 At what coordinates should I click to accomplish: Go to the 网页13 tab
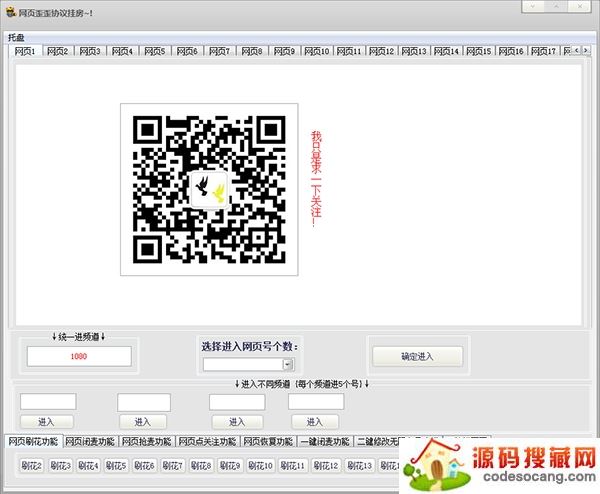coord(414,51)
